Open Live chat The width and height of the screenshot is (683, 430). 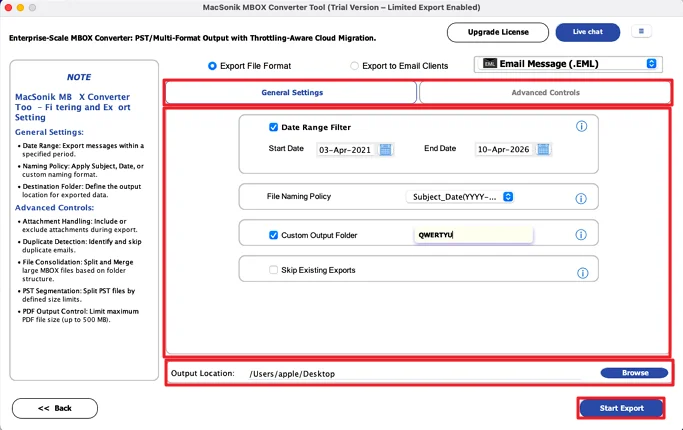(588, 32)
